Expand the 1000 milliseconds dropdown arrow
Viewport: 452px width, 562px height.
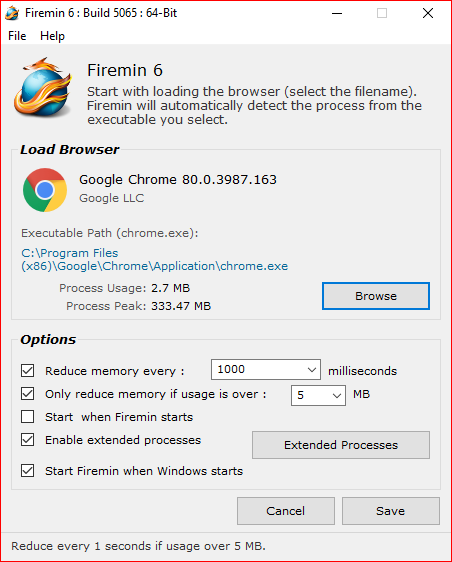[x=312, y=370]
